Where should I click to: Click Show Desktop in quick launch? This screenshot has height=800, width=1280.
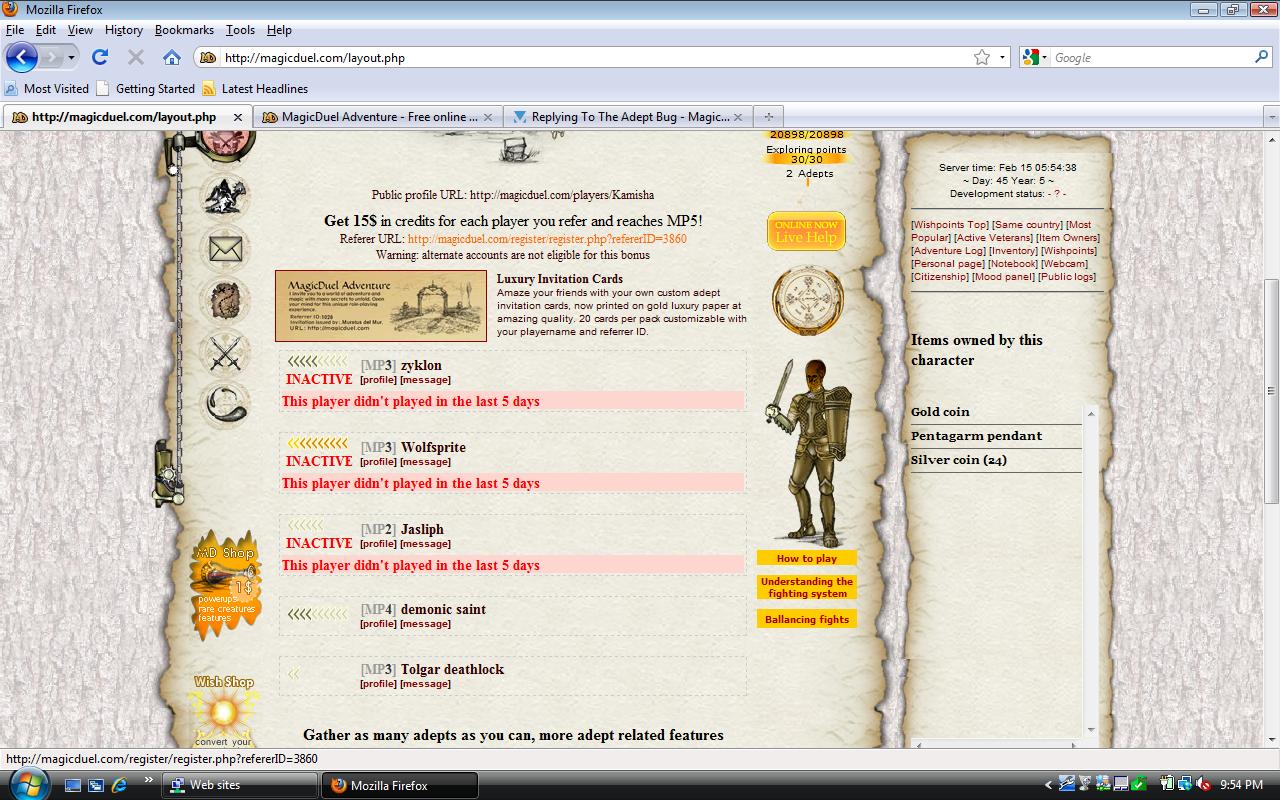pyautogui.click(x=73, y=785)
